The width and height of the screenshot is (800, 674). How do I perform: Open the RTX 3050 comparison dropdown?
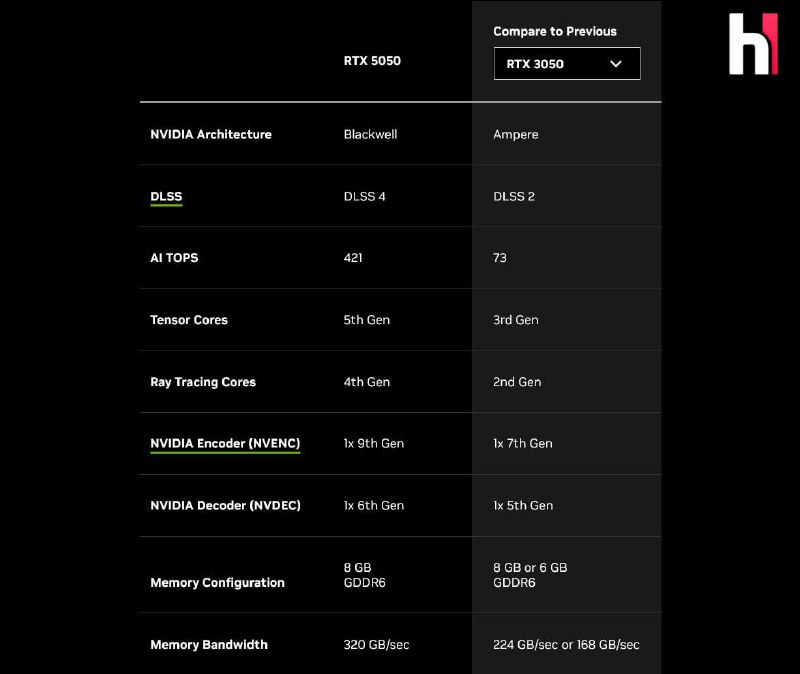(x=567, y=64)
